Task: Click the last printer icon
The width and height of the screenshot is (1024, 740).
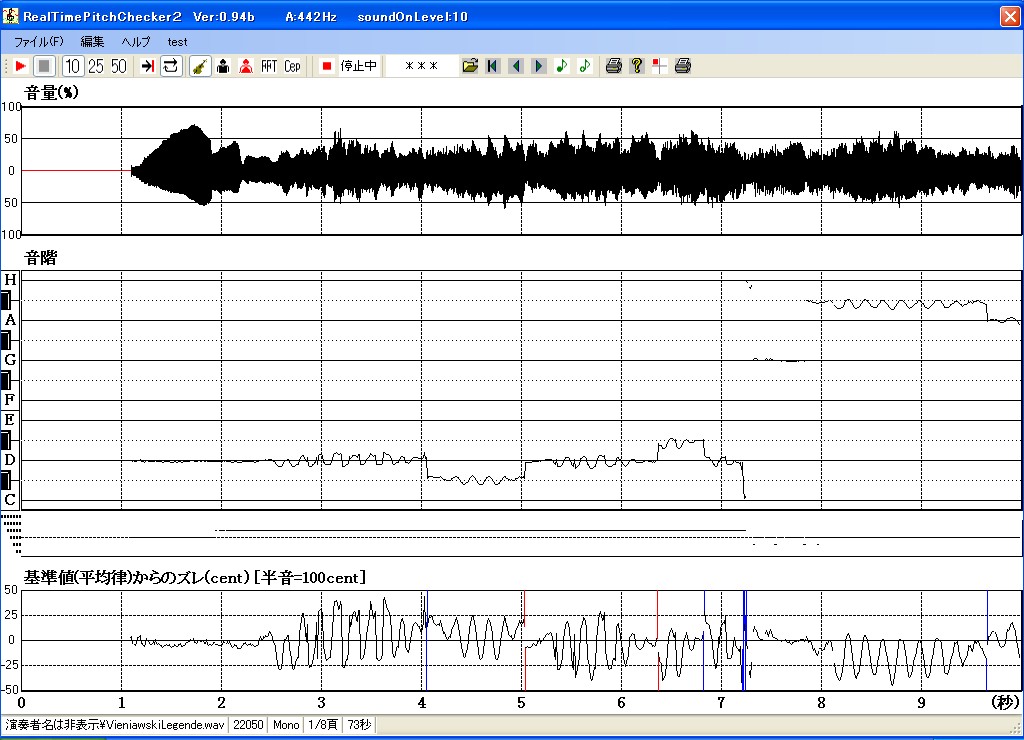Action: point(682,66)
